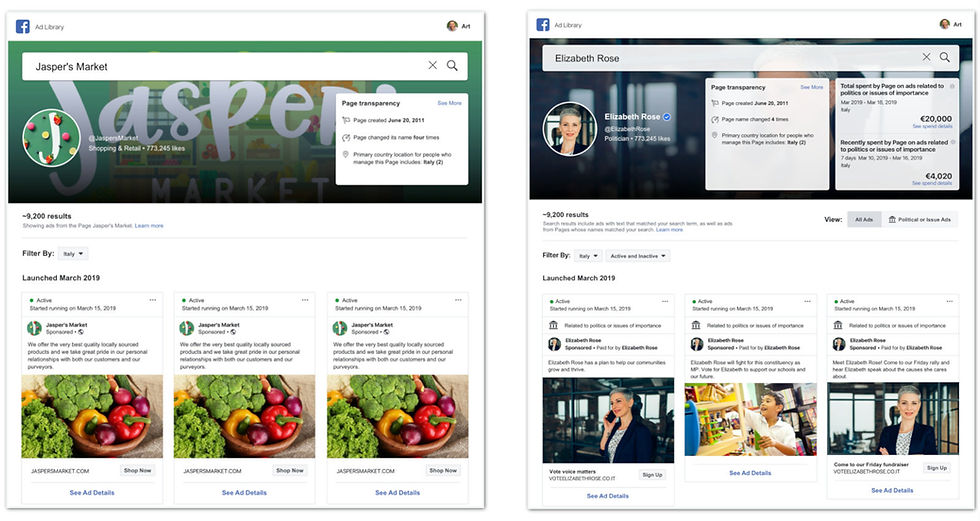Open more options on Elizabeth Rose schools ad

[808, 301]
